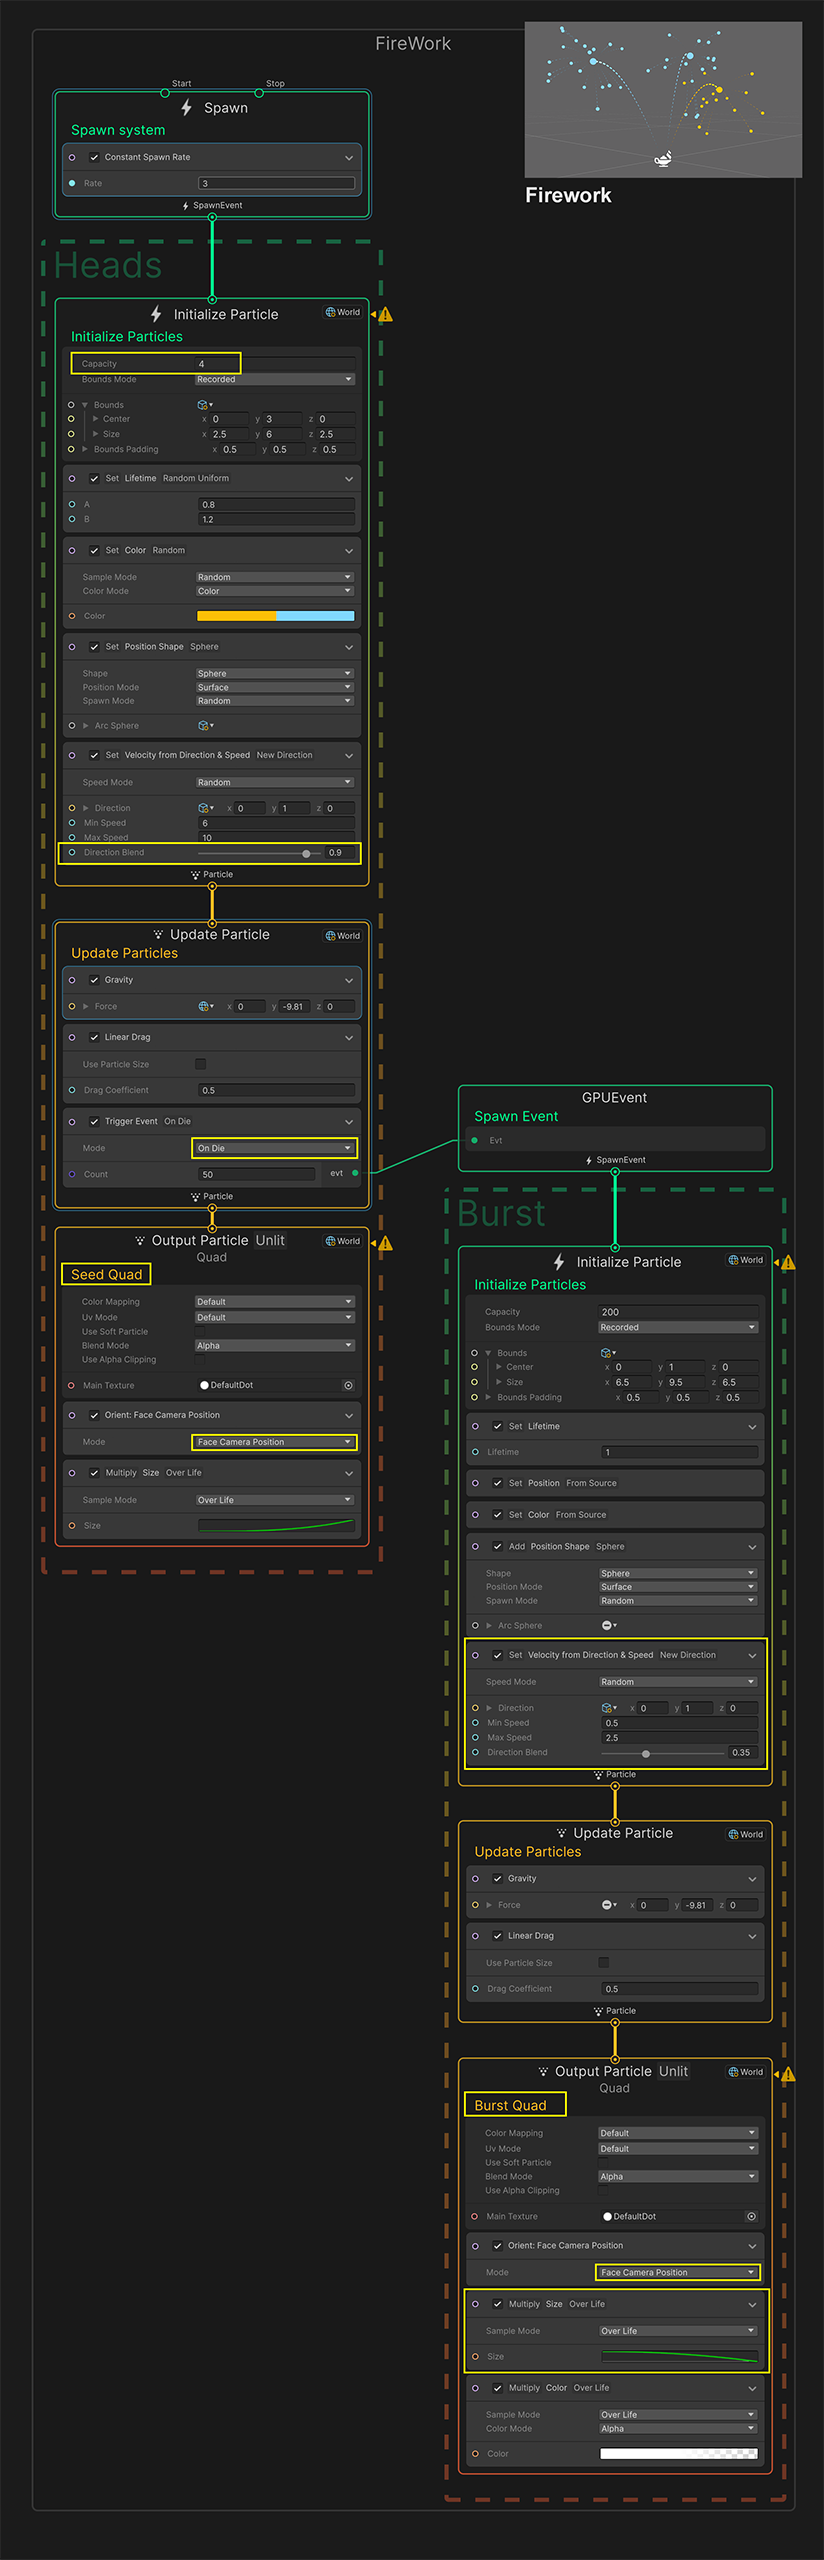Click Force space icon in Heads Gravity block

click(x=205, y=1007)
